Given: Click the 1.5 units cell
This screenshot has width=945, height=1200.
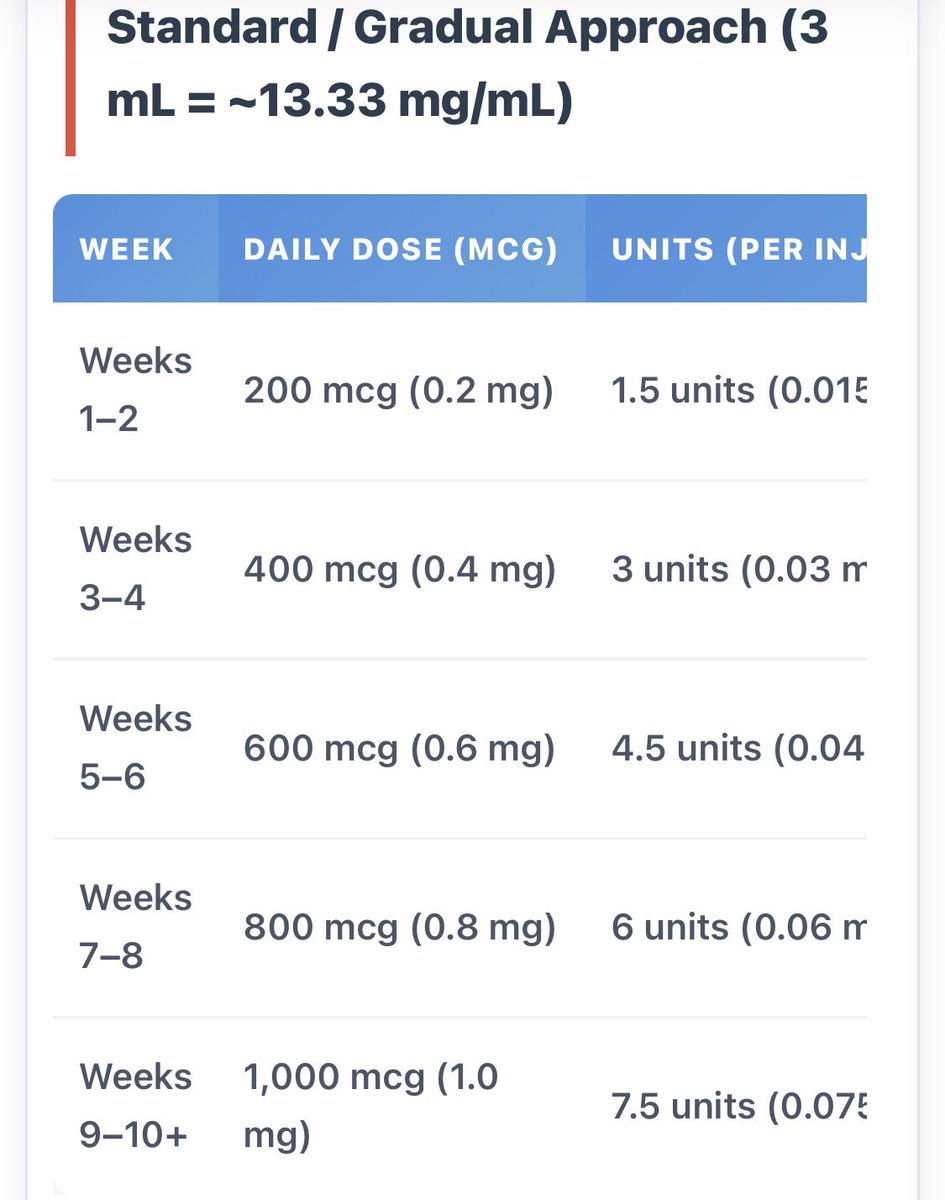Looking at the screenshot, I should click(739, 390).
